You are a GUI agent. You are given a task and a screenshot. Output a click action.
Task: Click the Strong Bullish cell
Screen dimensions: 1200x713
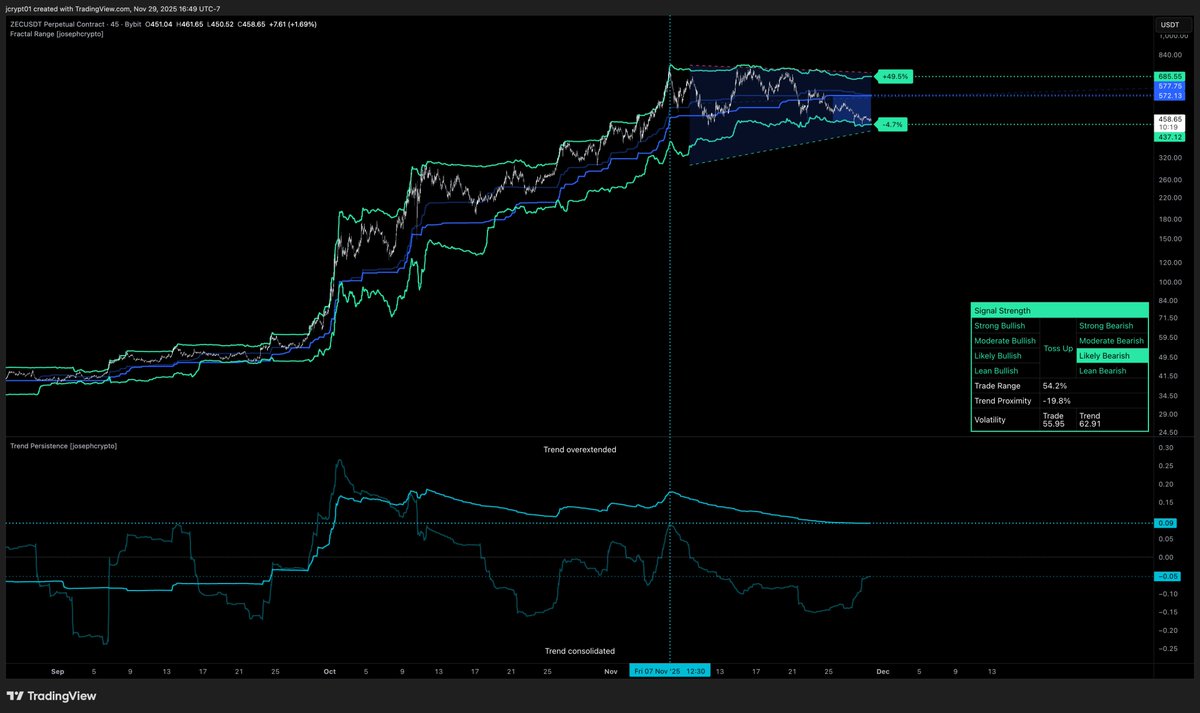(x=1006, y=326)
